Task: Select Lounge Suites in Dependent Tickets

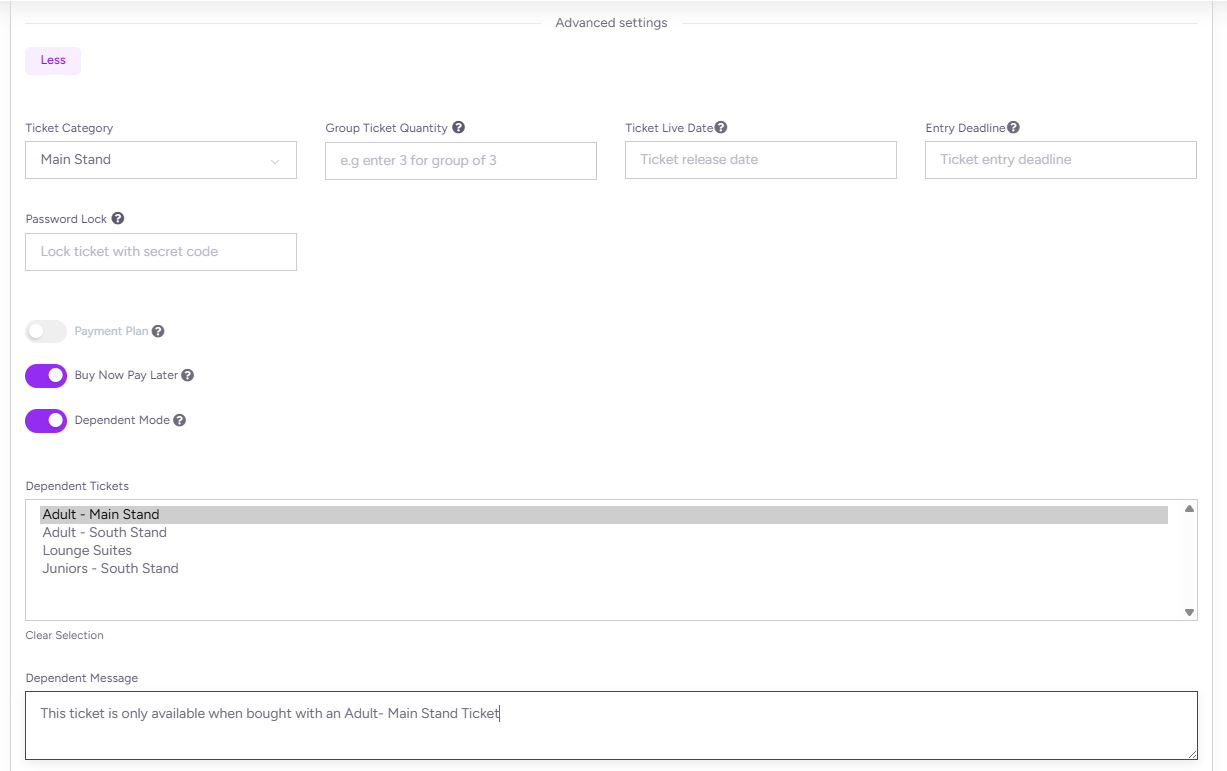Action: [x=87, y=551]
